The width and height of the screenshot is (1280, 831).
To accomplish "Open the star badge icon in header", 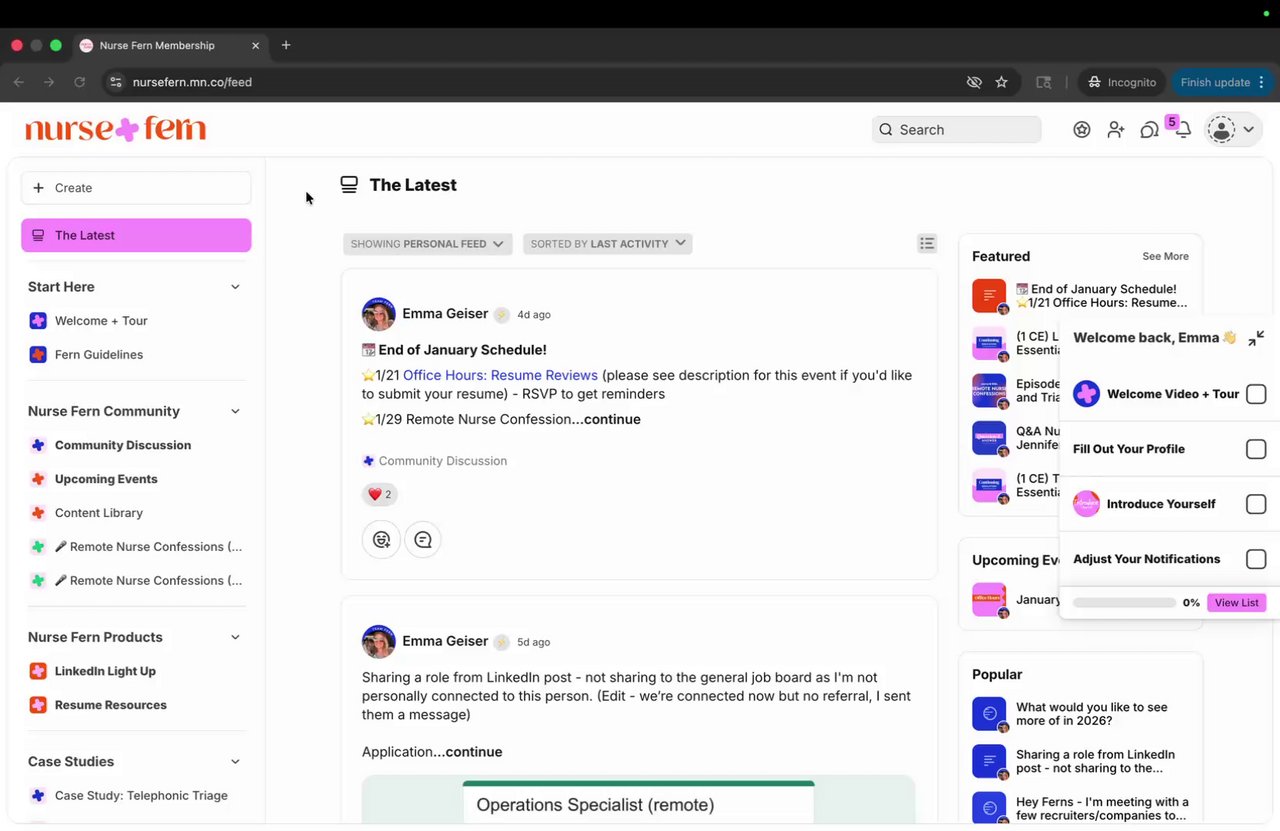I will pyautogui.click(x=1082, y=129).
